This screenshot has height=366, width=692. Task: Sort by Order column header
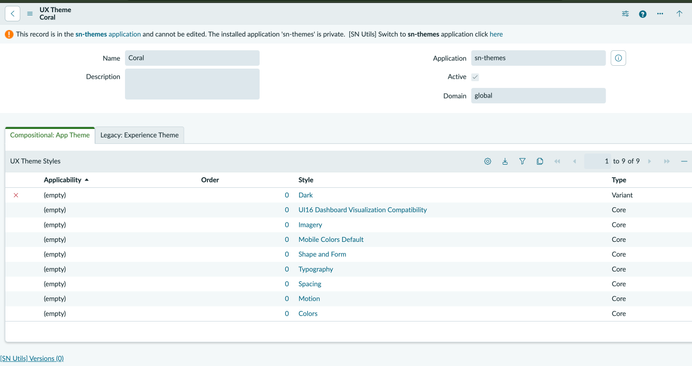tap(210, 180)
